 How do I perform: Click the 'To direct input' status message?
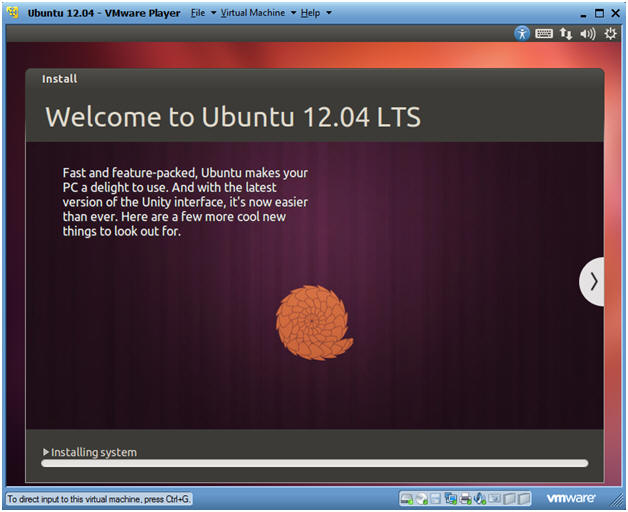[99, 499]
